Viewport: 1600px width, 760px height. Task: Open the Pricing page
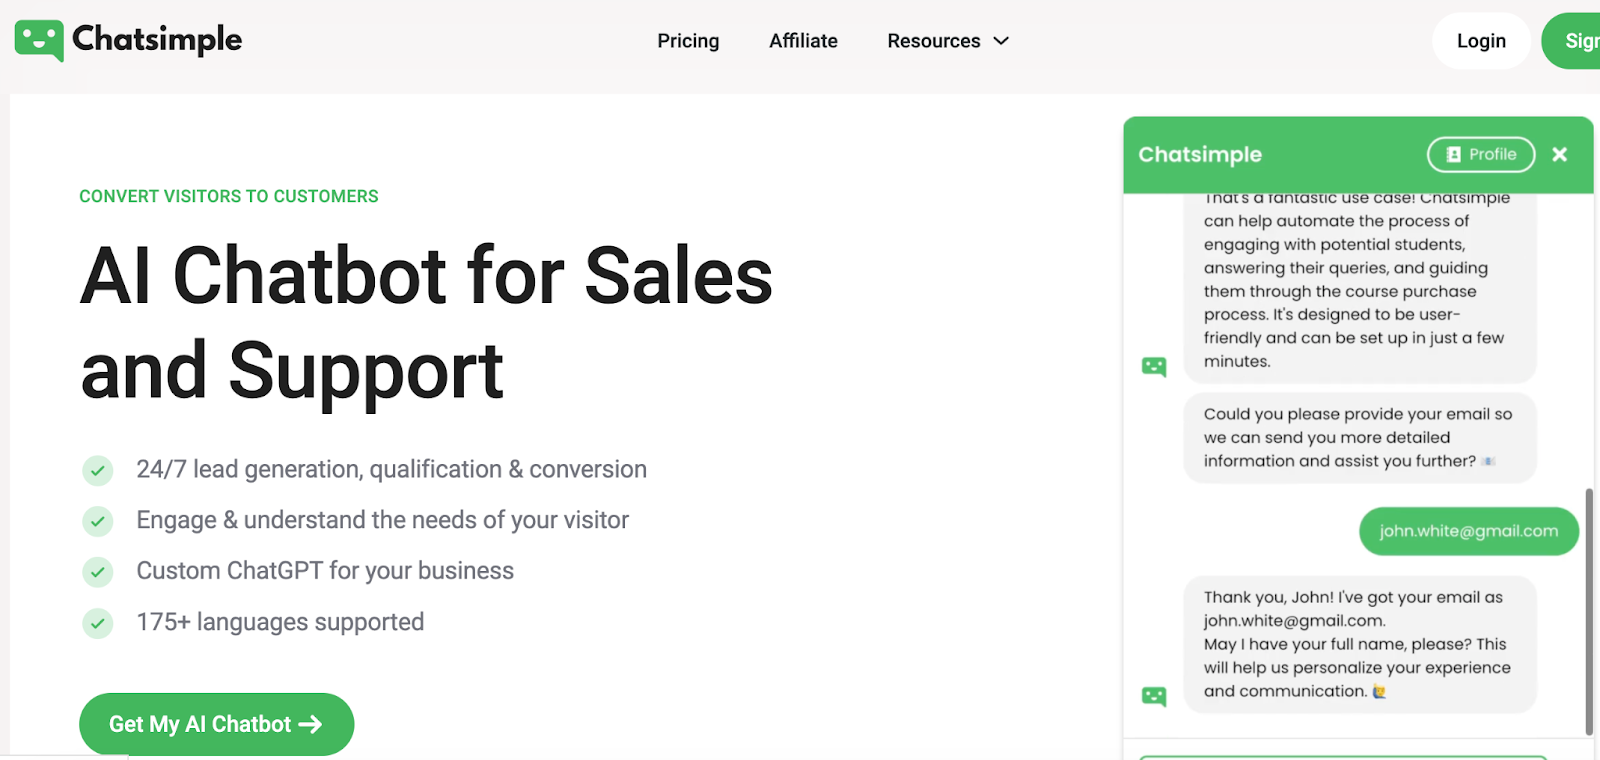pos(688,41)
